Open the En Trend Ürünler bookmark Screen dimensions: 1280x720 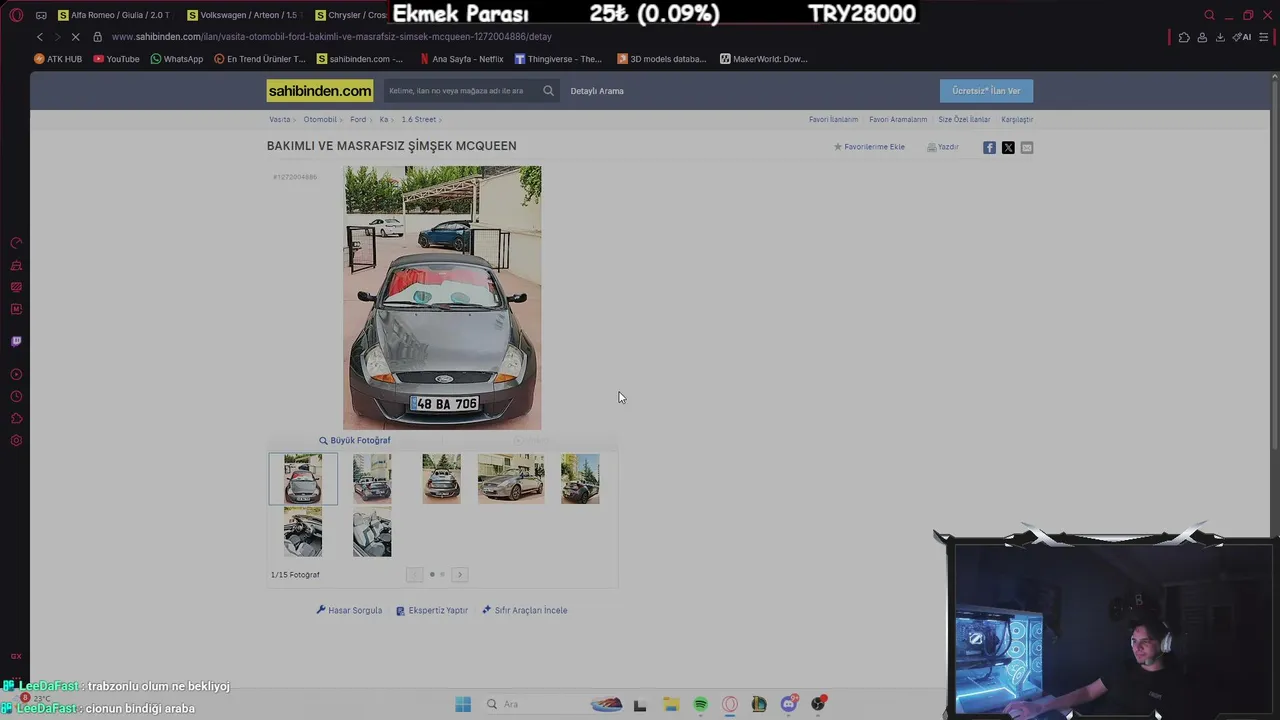click(260, 59)
